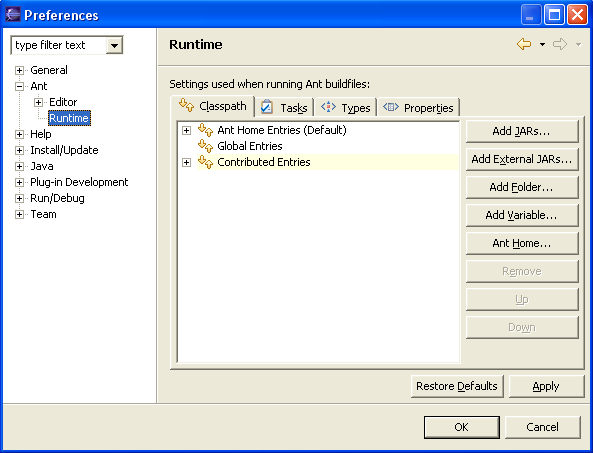Select Runtime under Ant
The width and height of the screenshot is (593, 453).
(x=69, y=118)
